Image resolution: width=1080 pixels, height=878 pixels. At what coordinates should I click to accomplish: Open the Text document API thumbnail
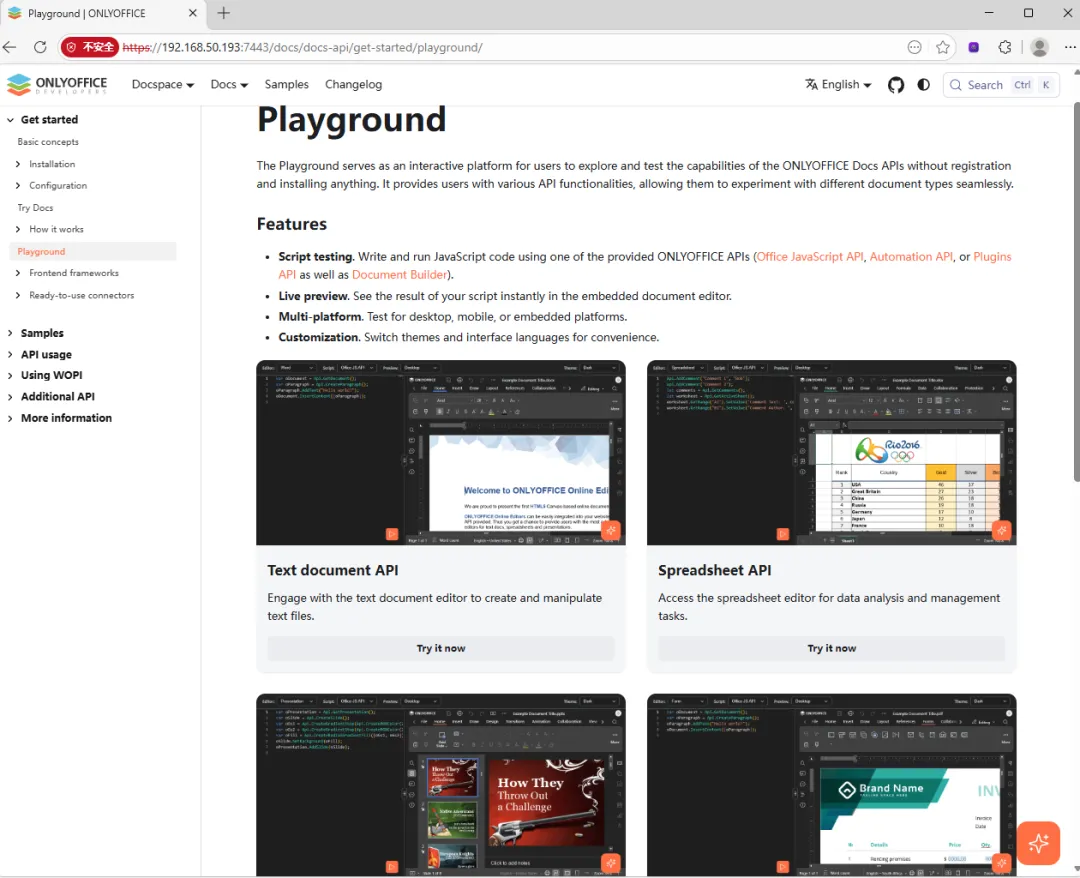pos(441,453)
